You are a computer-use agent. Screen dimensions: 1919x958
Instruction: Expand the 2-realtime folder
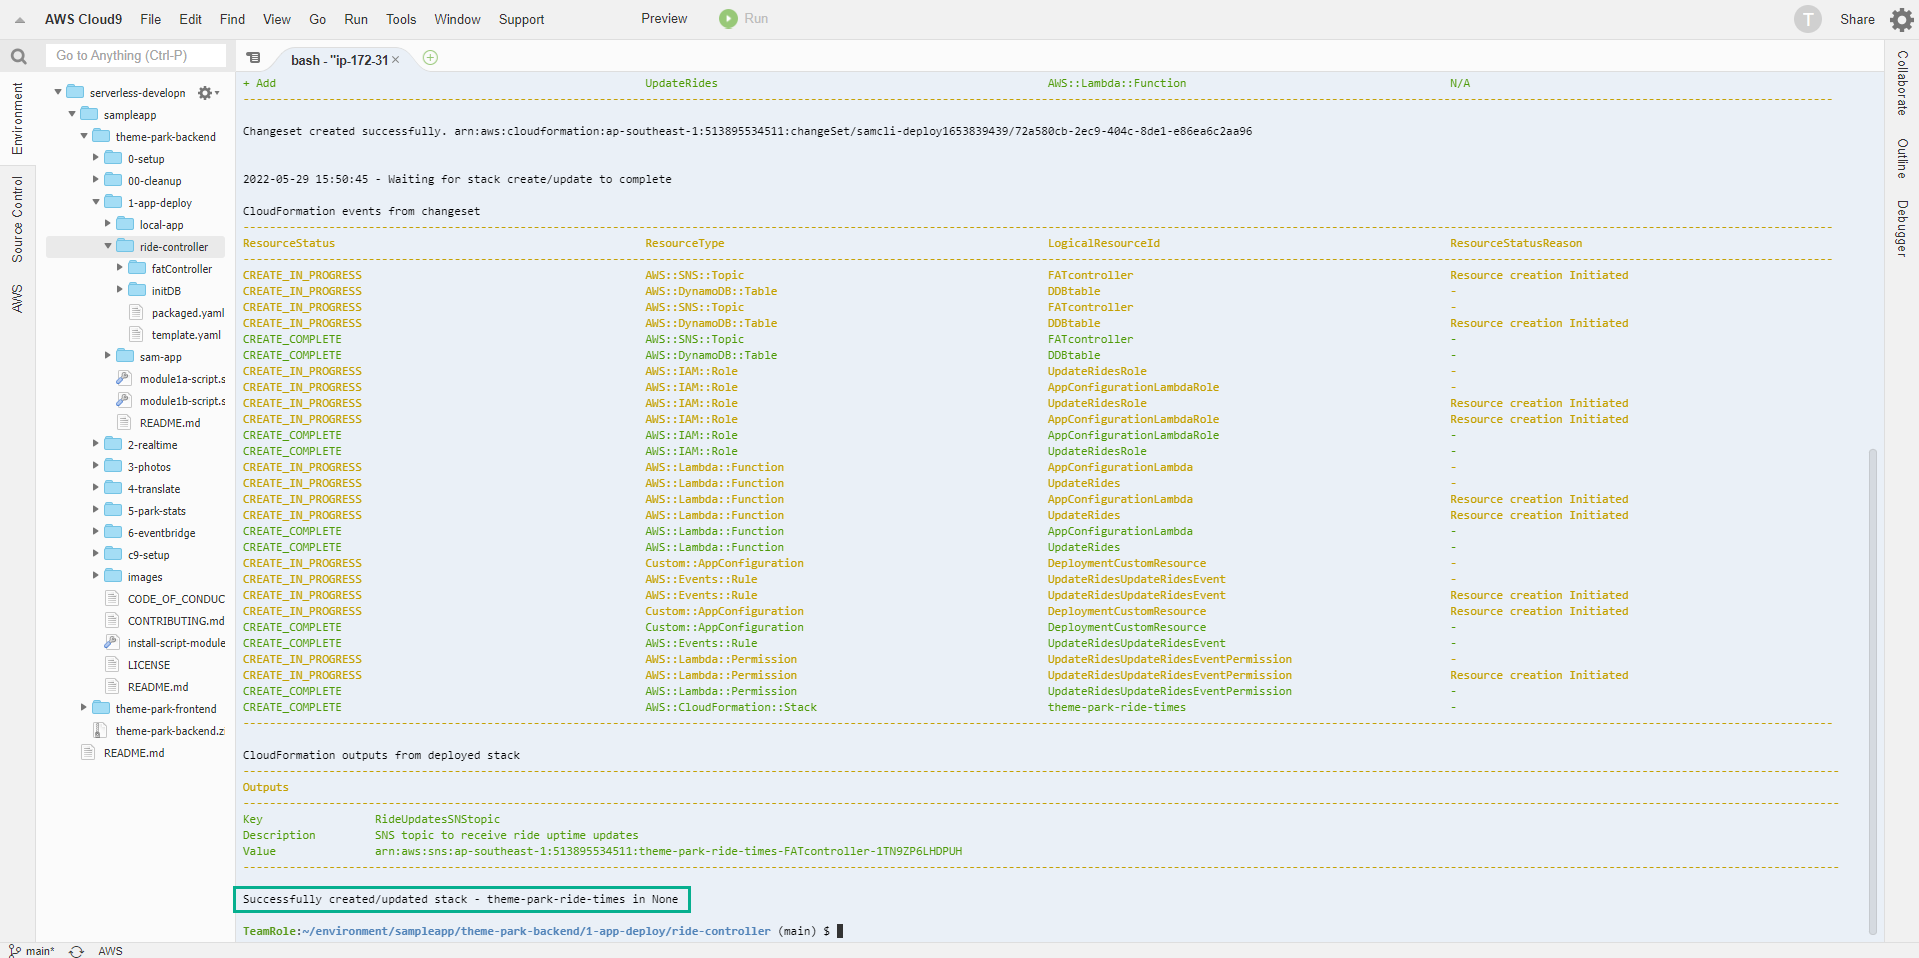click(96, 444)
